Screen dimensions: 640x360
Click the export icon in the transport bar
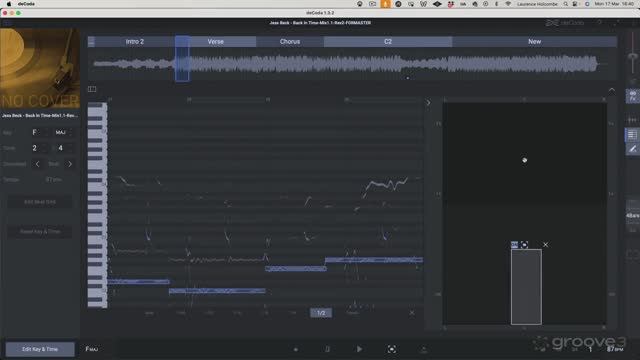point(424,349)
